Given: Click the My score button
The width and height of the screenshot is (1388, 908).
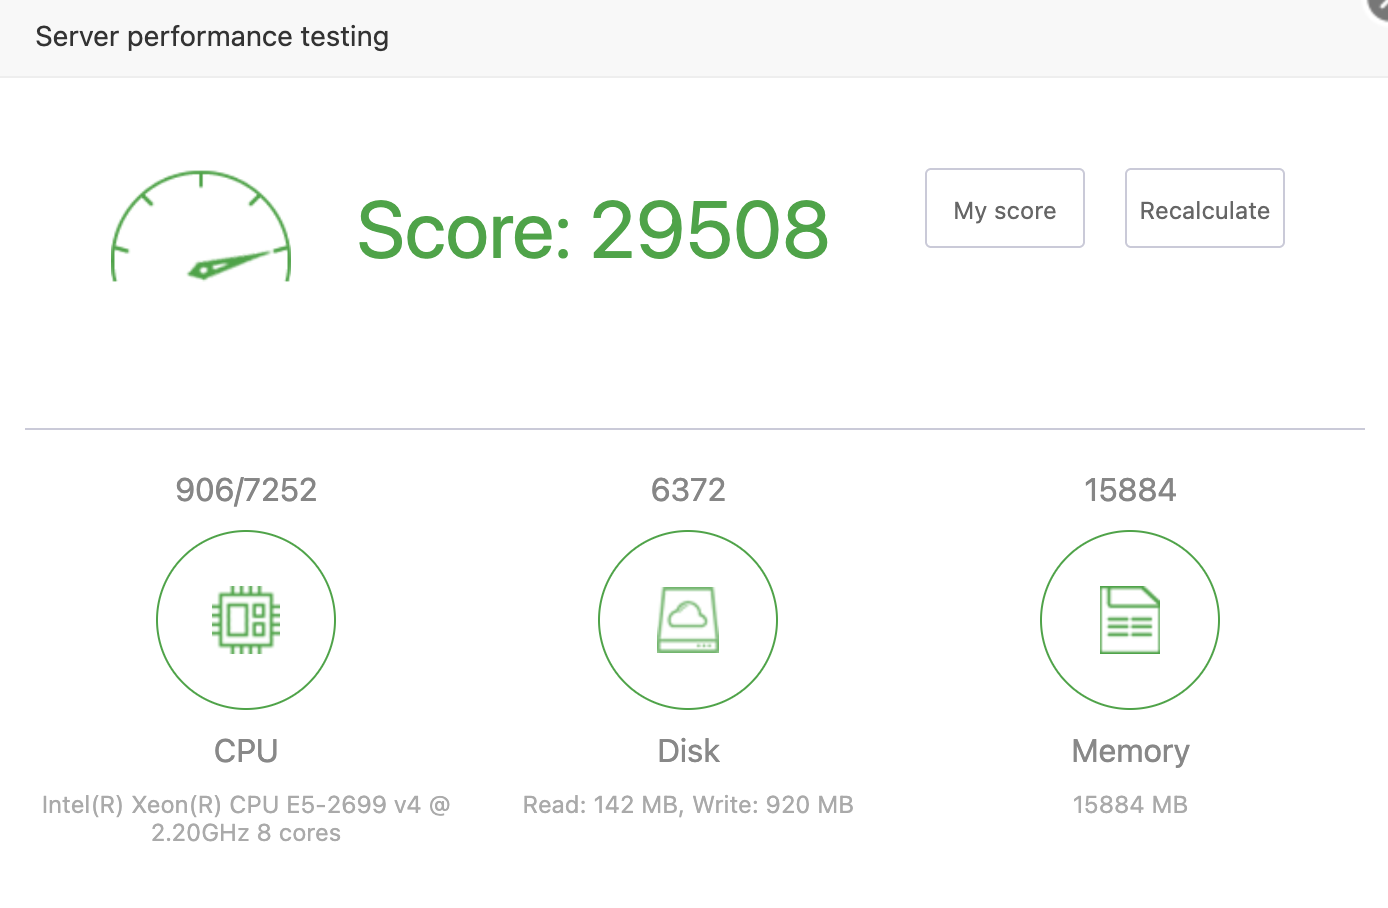Looking at the screenshot, I should (x=1005, y=208).
